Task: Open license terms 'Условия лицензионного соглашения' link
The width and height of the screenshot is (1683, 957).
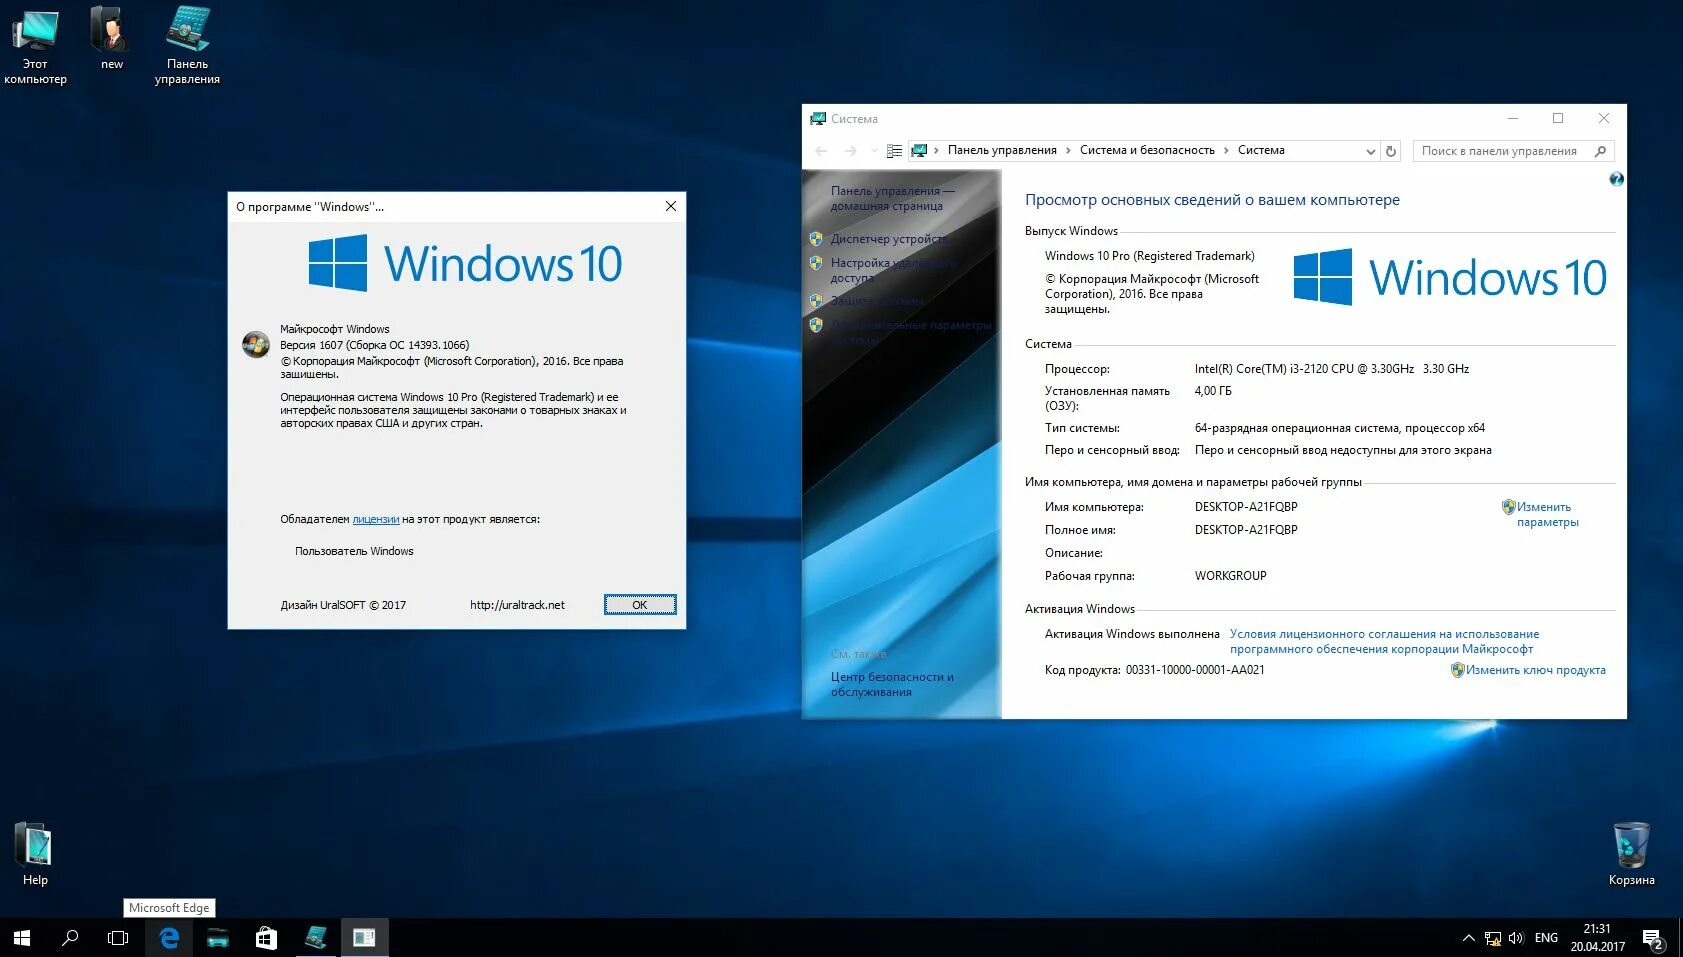Action: pos(1384,641)
